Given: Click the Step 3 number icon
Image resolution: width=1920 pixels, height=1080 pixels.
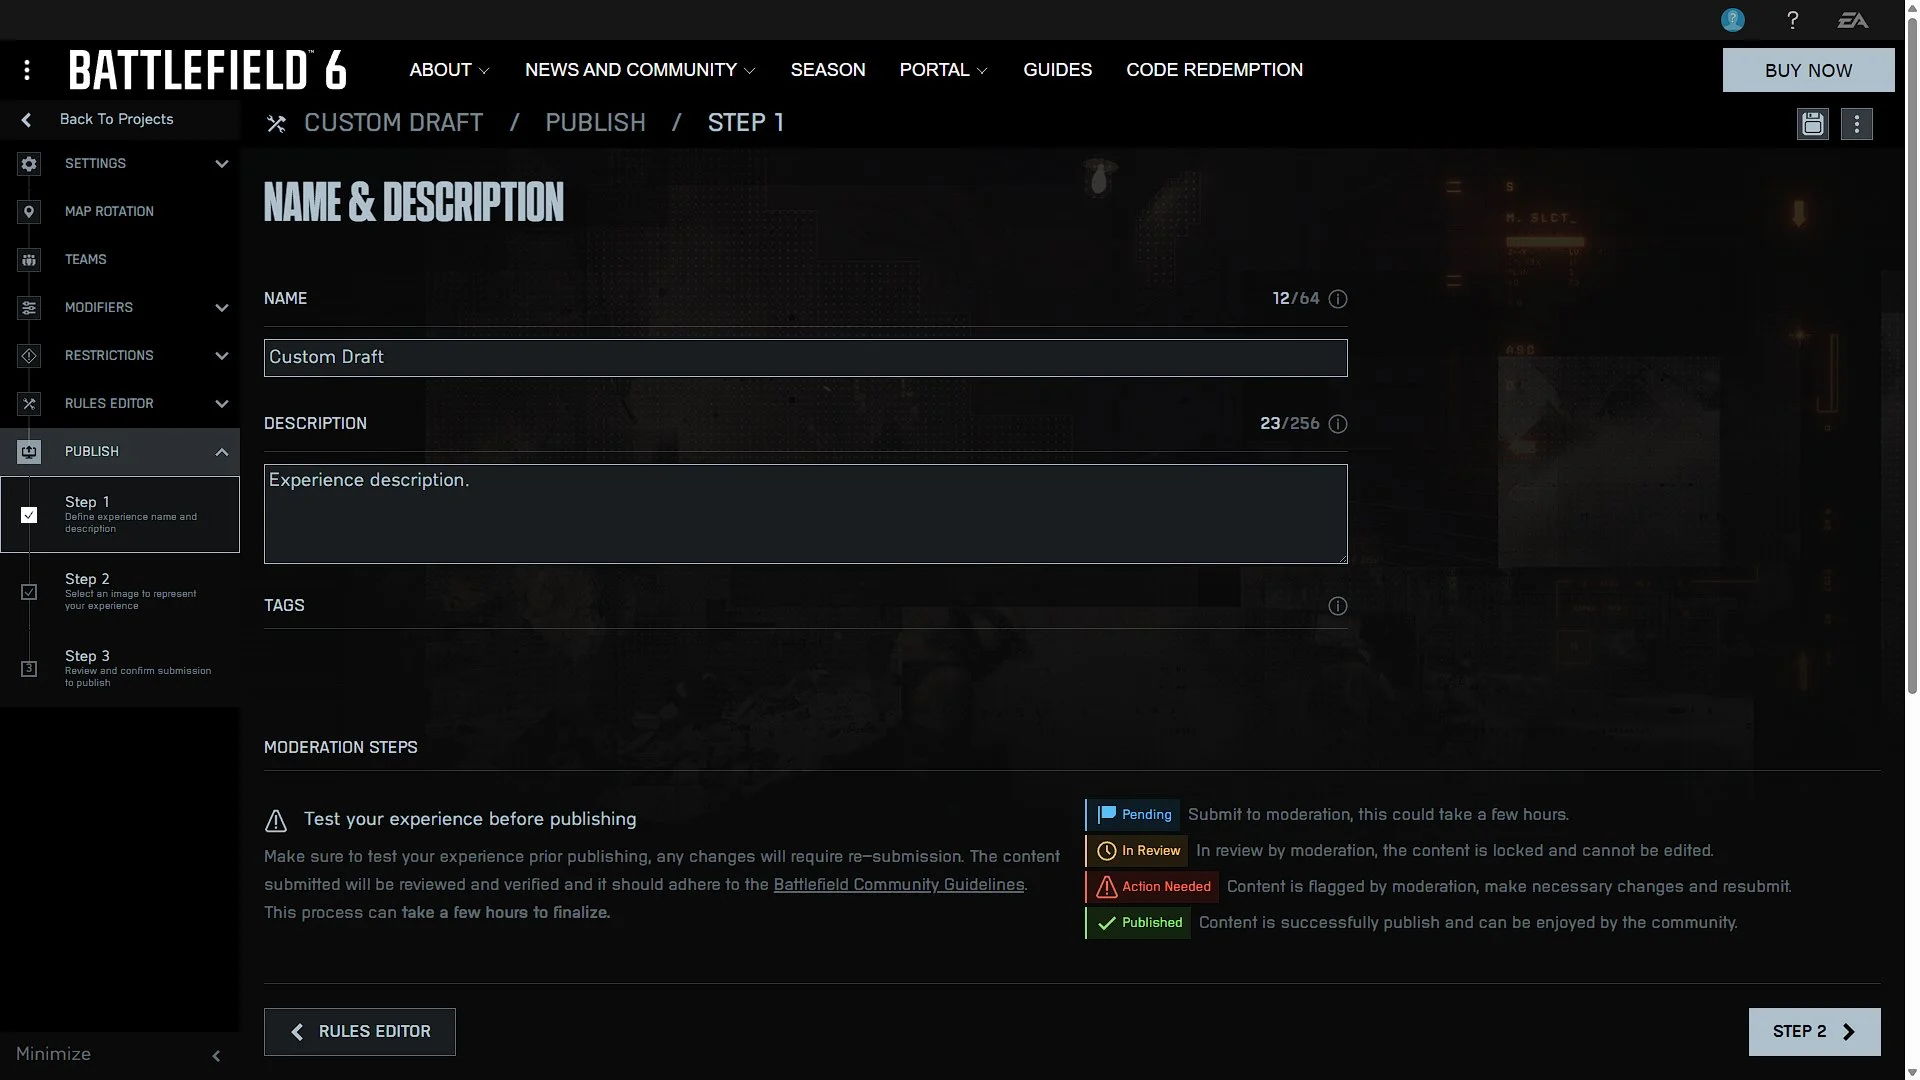Looking at the screenshot, I should click(29, 669).
